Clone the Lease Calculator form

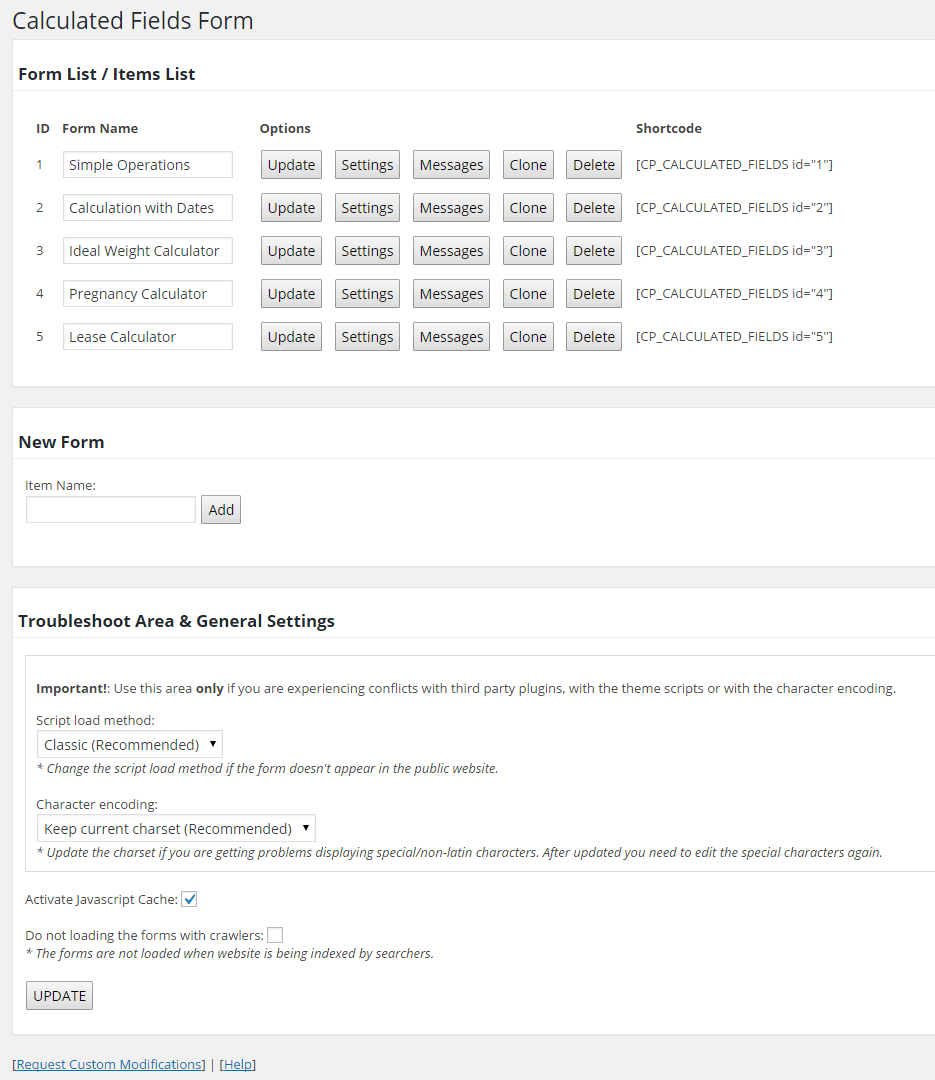528,337
